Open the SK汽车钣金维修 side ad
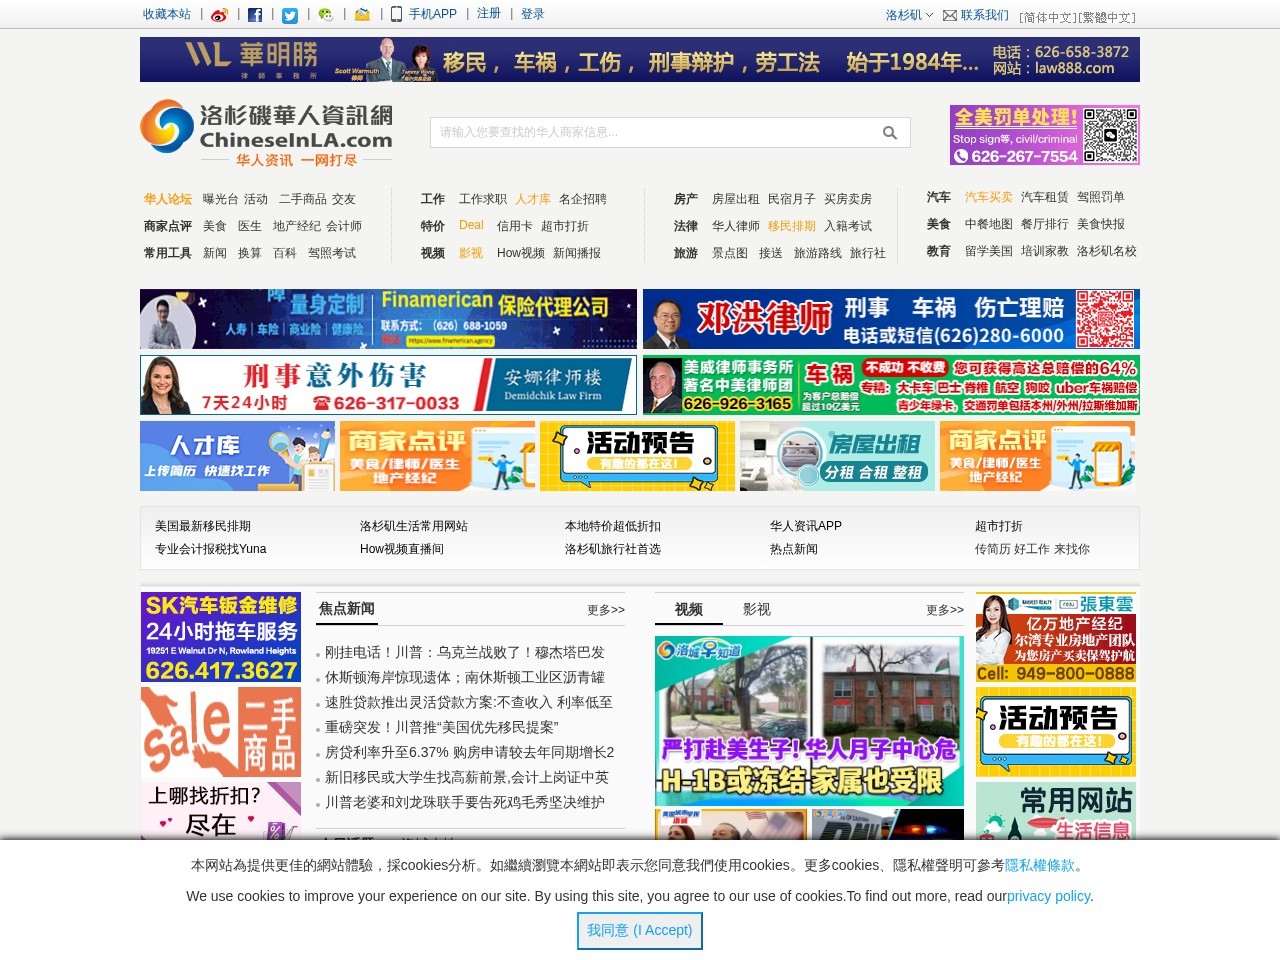Image resolution: width=1280 pixels, height=960 pixels. (x=221, y=637)
